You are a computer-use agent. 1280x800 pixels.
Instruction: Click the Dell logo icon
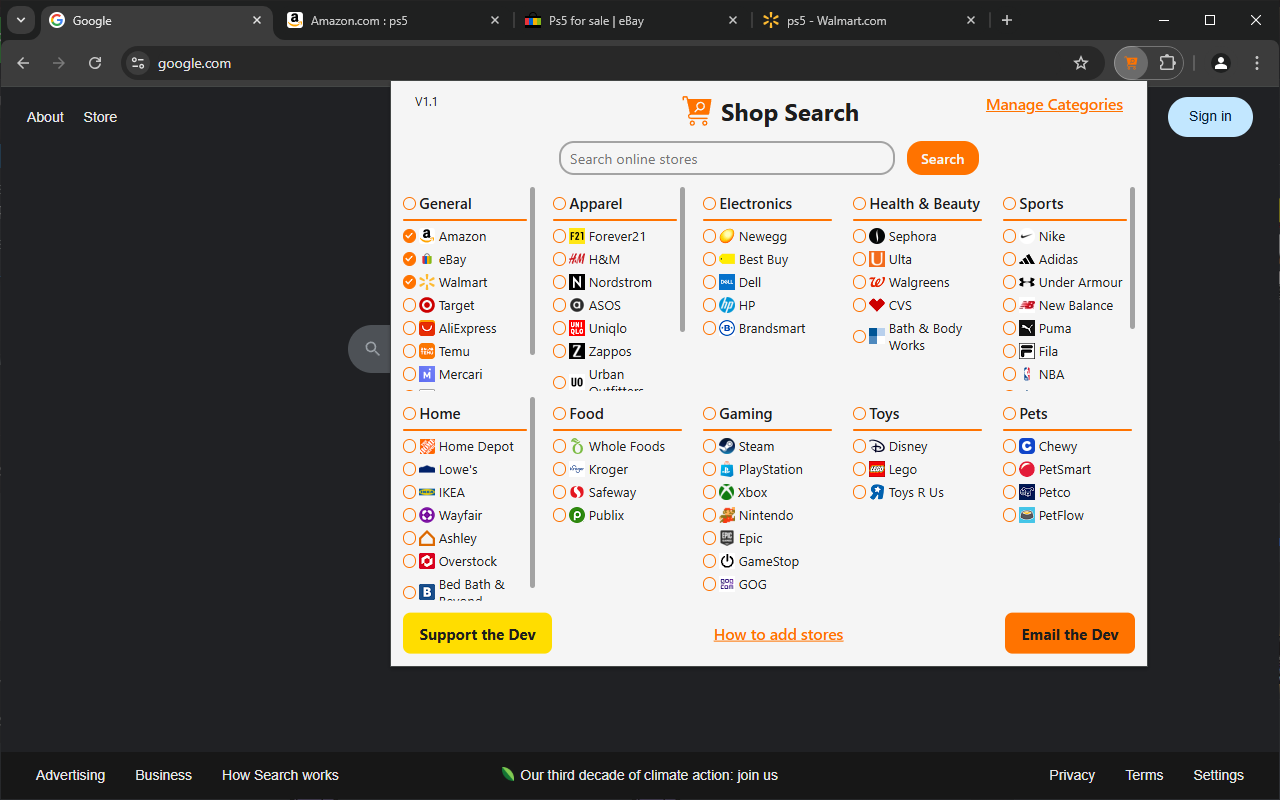pyautogui.click(x=727, y=282)
